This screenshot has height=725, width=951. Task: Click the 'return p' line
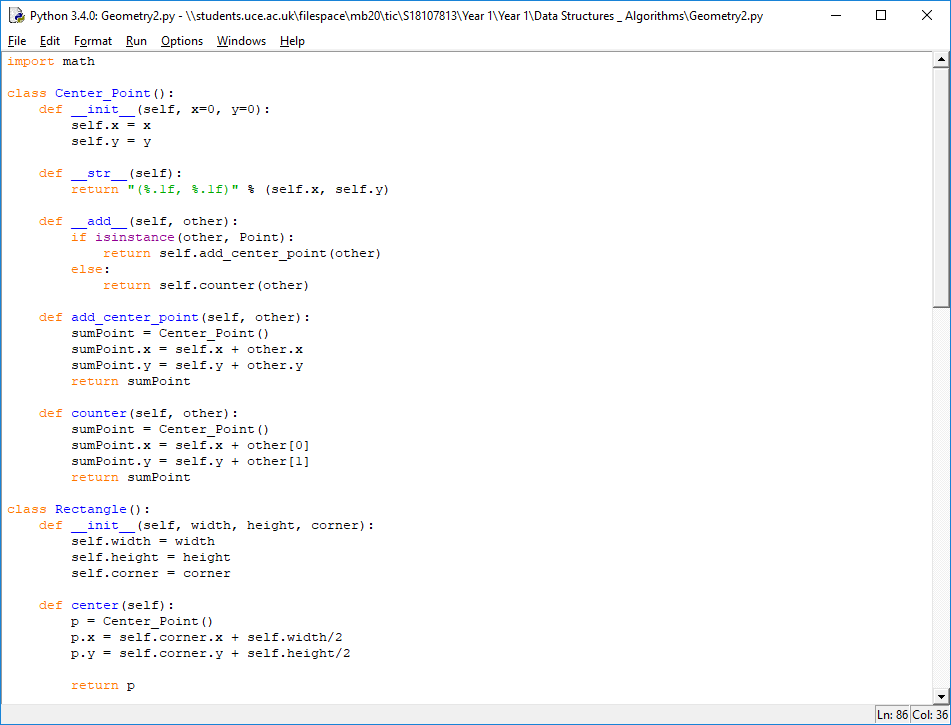pos(103,685)
